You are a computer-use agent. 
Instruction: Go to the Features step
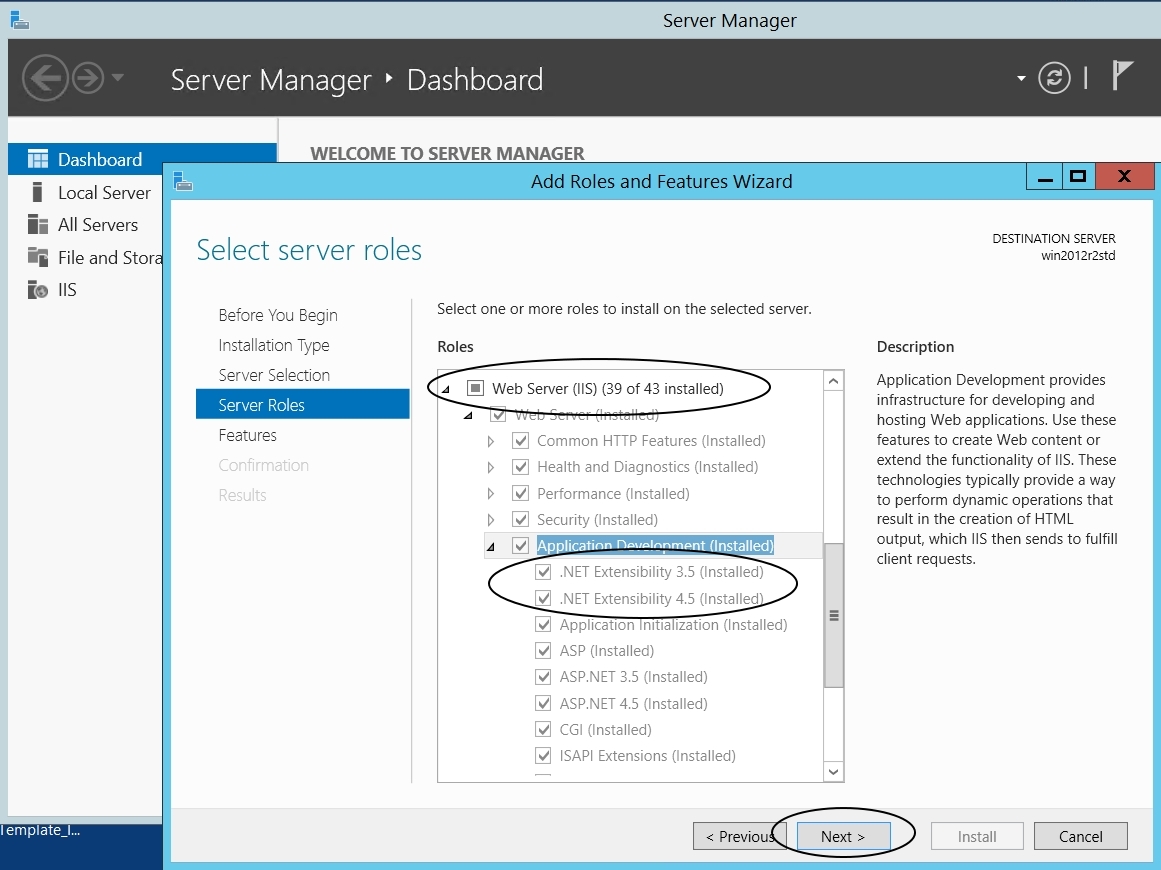click(247, 435)
